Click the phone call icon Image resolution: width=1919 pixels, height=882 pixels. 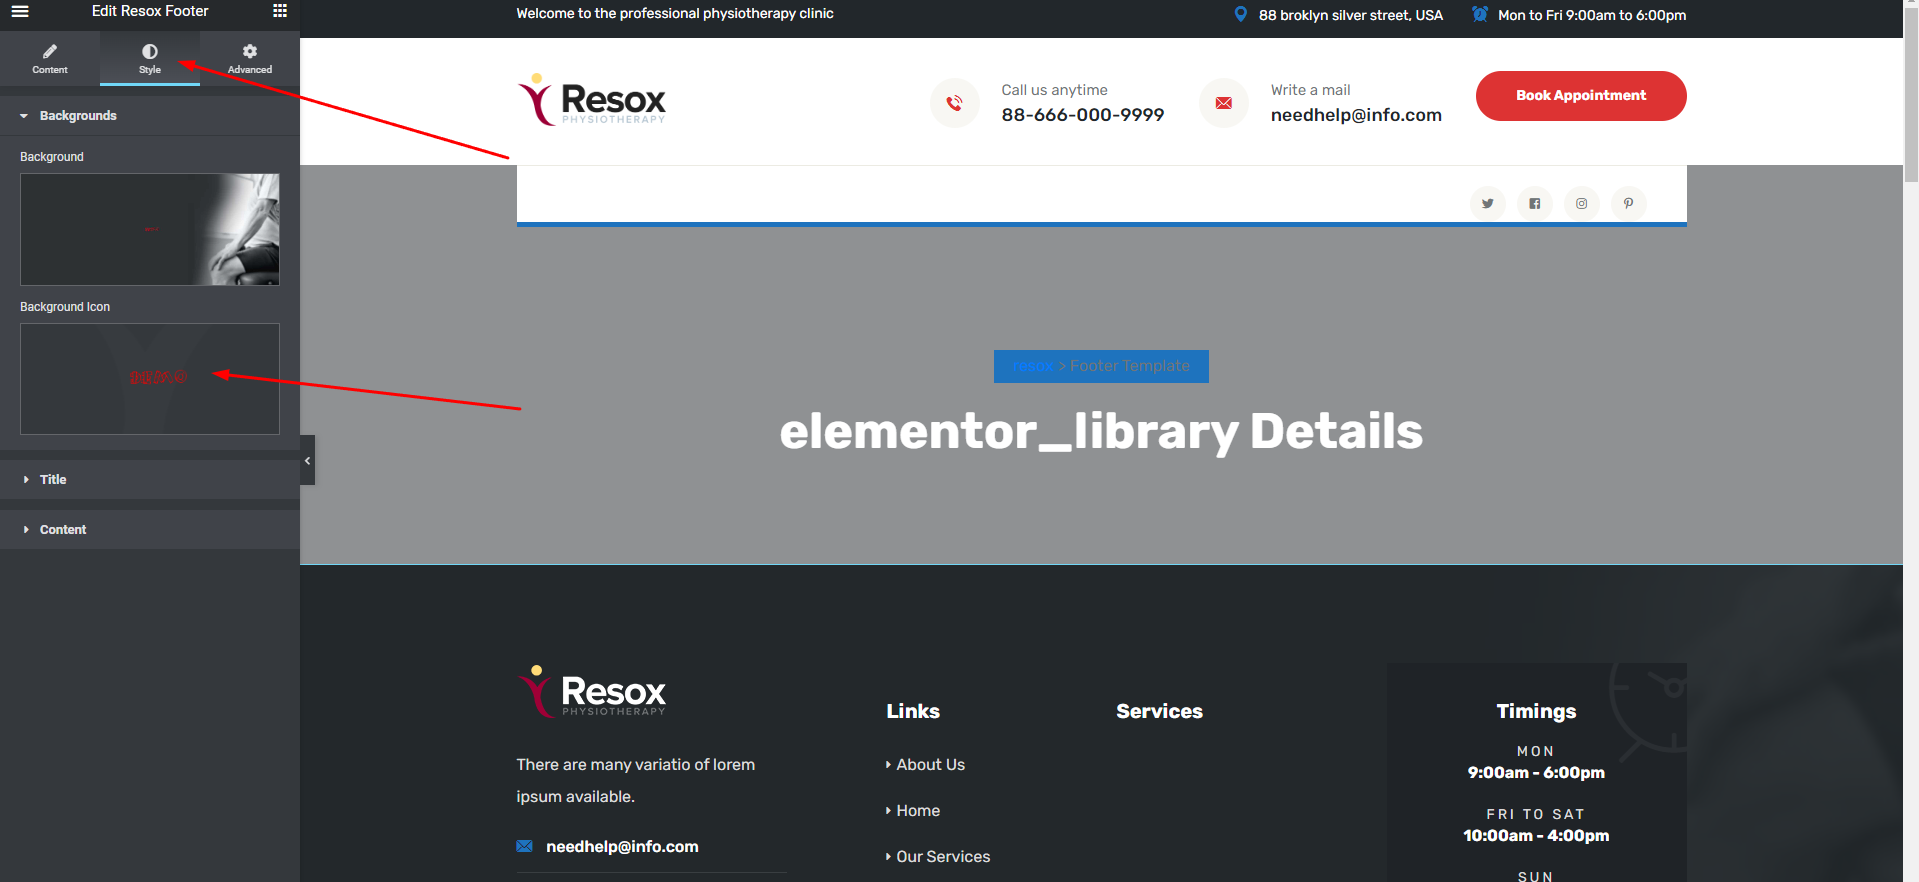[955, 103]
